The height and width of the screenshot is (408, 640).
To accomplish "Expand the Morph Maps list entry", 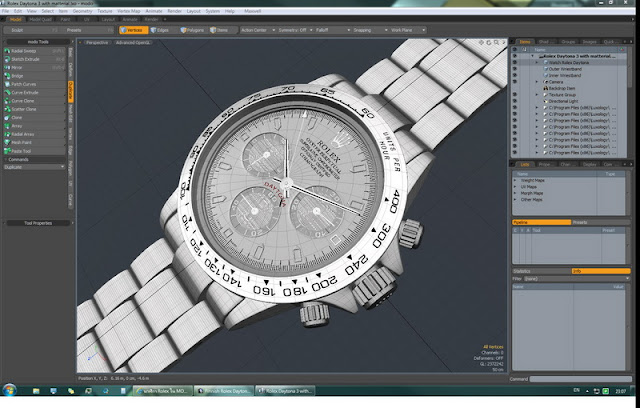I will [515, 193].
